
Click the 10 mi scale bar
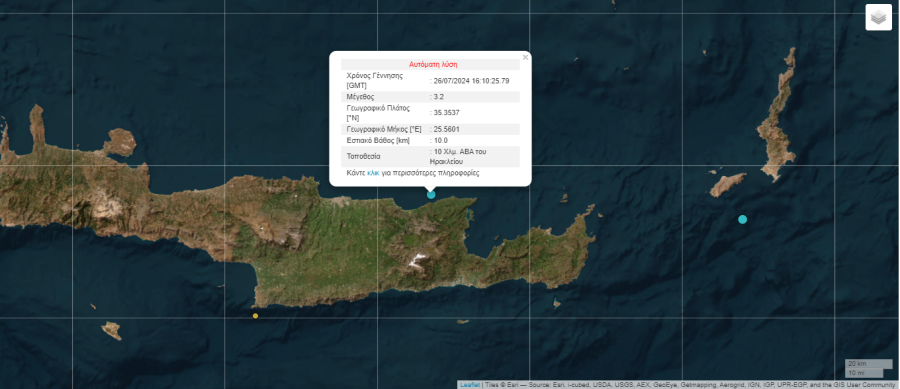tap(864, 373)
